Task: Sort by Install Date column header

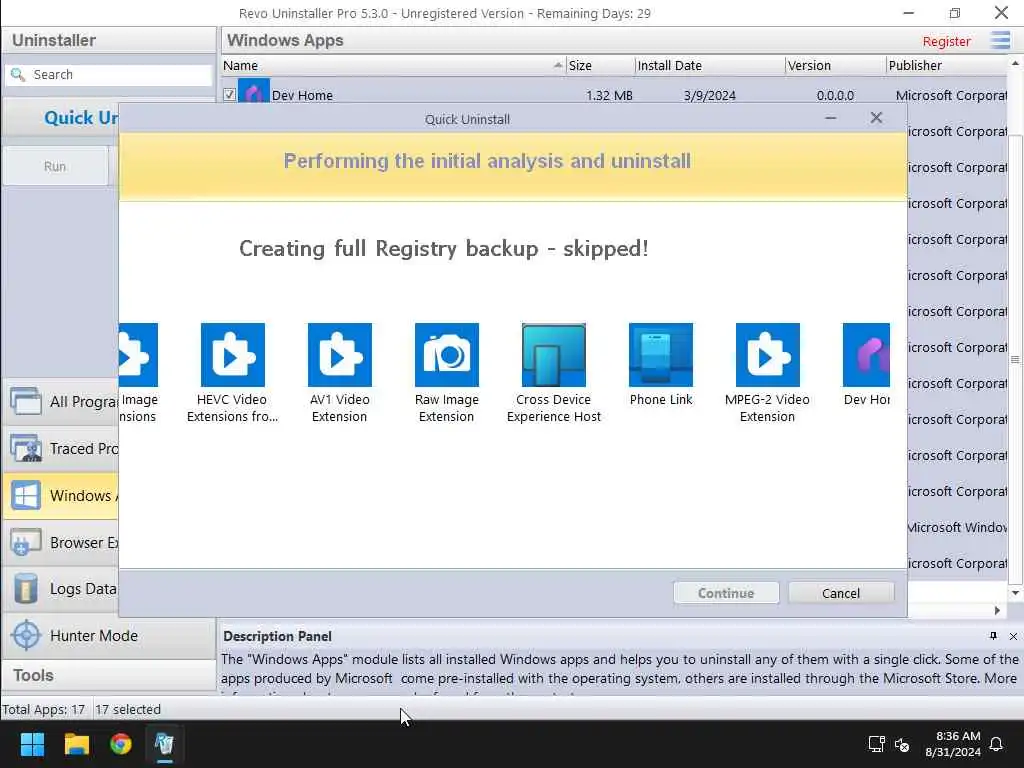Action: coord(710,65)
